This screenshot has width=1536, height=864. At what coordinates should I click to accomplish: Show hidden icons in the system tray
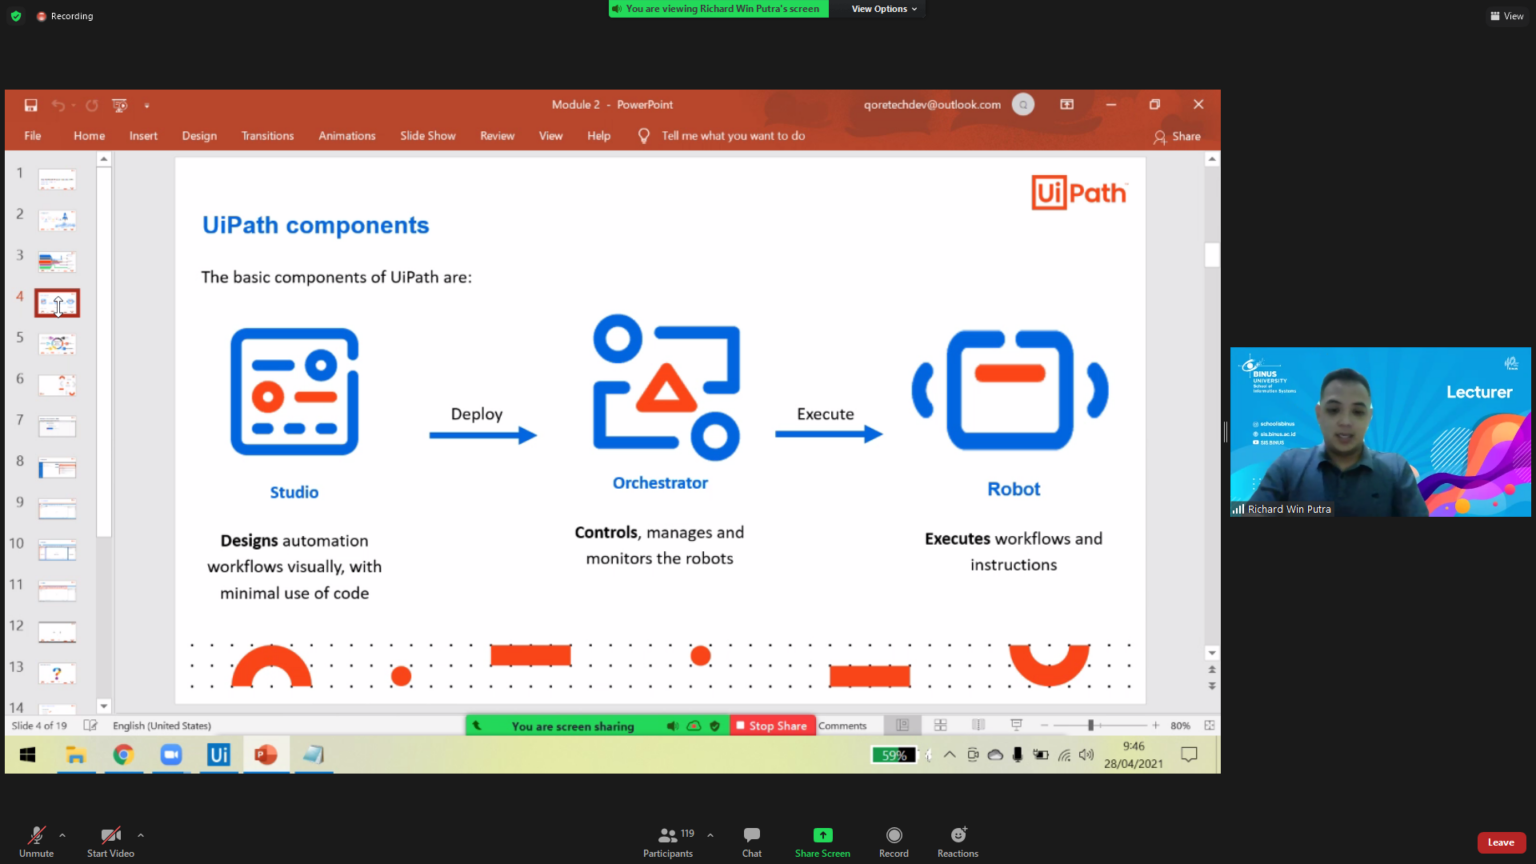pos(949,755)
